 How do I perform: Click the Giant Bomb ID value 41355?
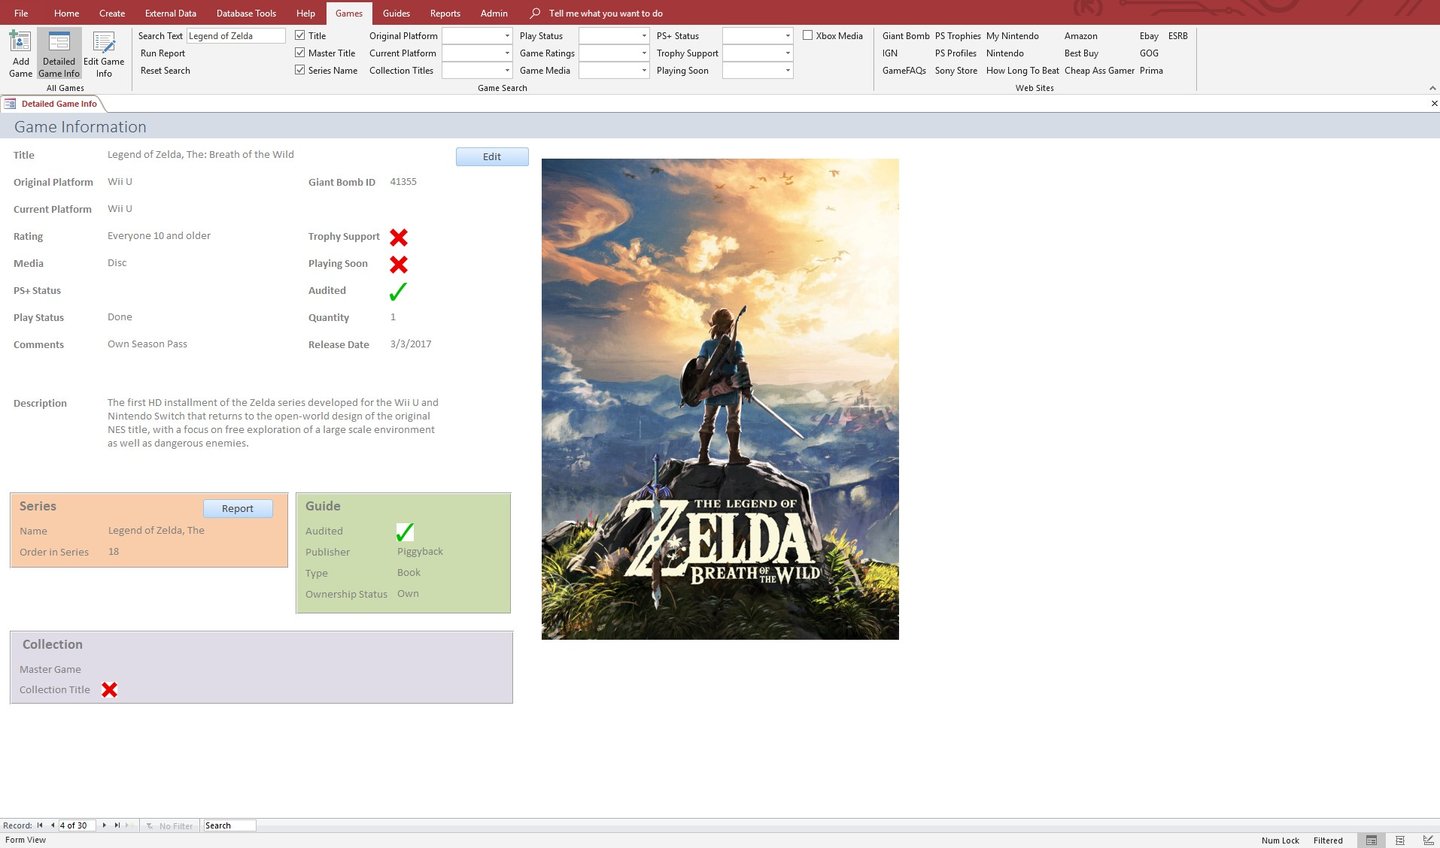point(403,182)
